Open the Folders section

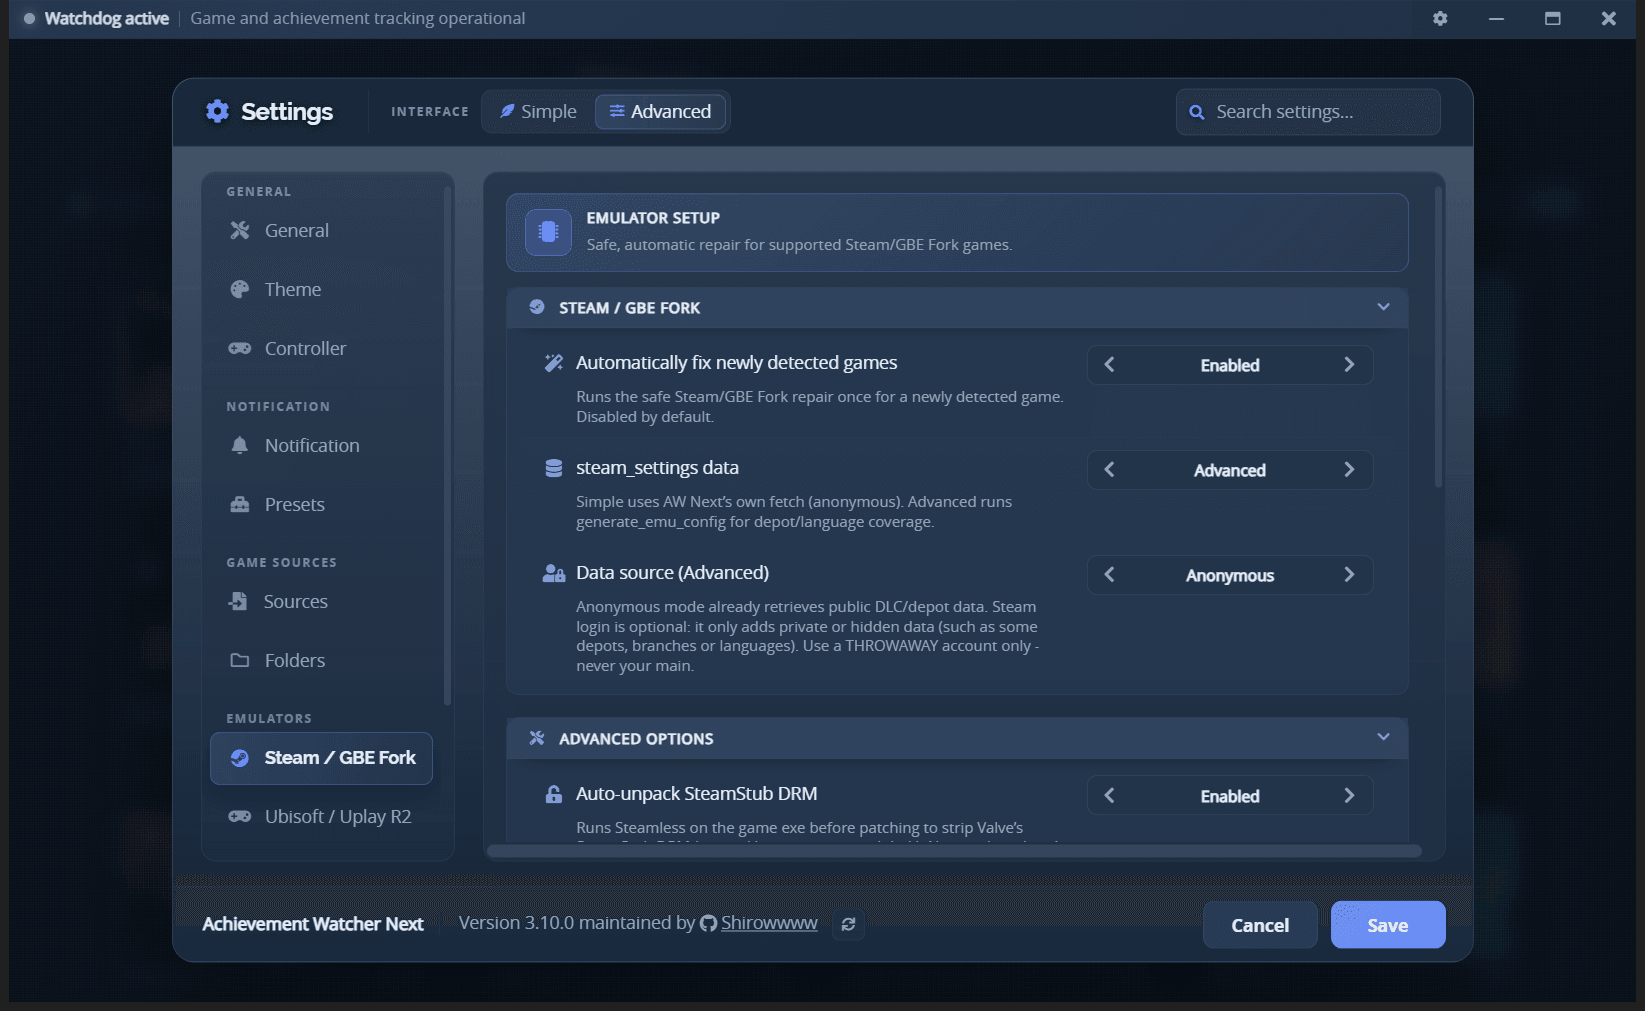(322, 660)
